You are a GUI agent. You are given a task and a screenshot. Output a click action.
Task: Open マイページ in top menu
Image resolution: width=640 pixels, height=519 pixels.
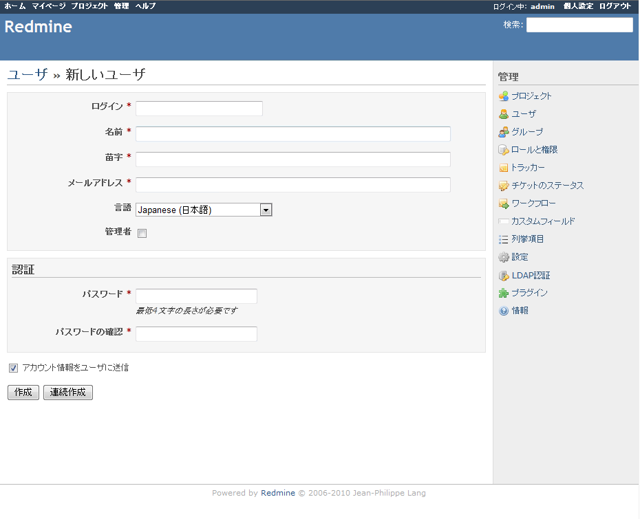pos(48,6)
